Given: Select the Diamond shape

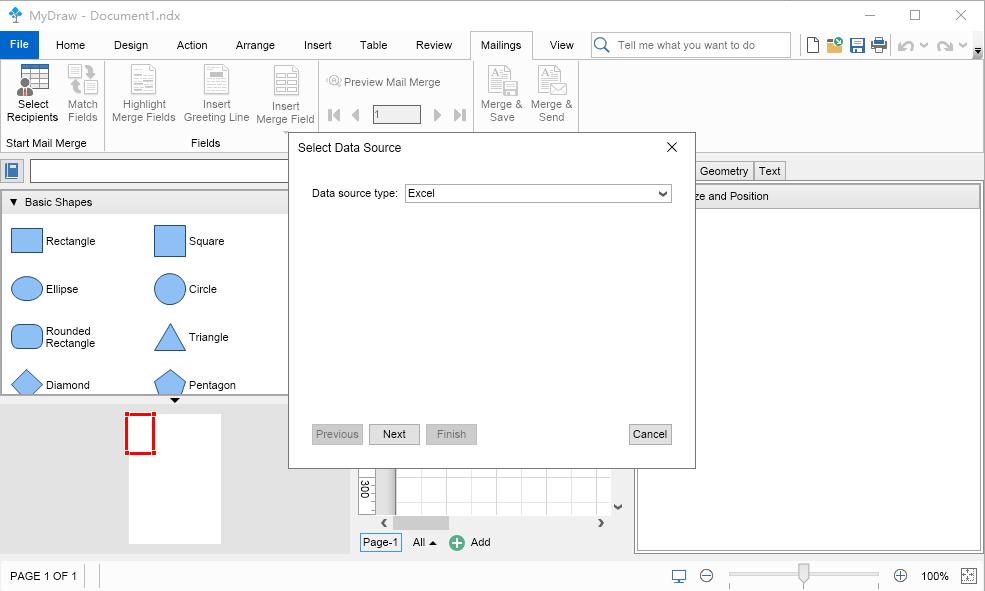Looking at the screenshot, I should (x=50, y=384).
